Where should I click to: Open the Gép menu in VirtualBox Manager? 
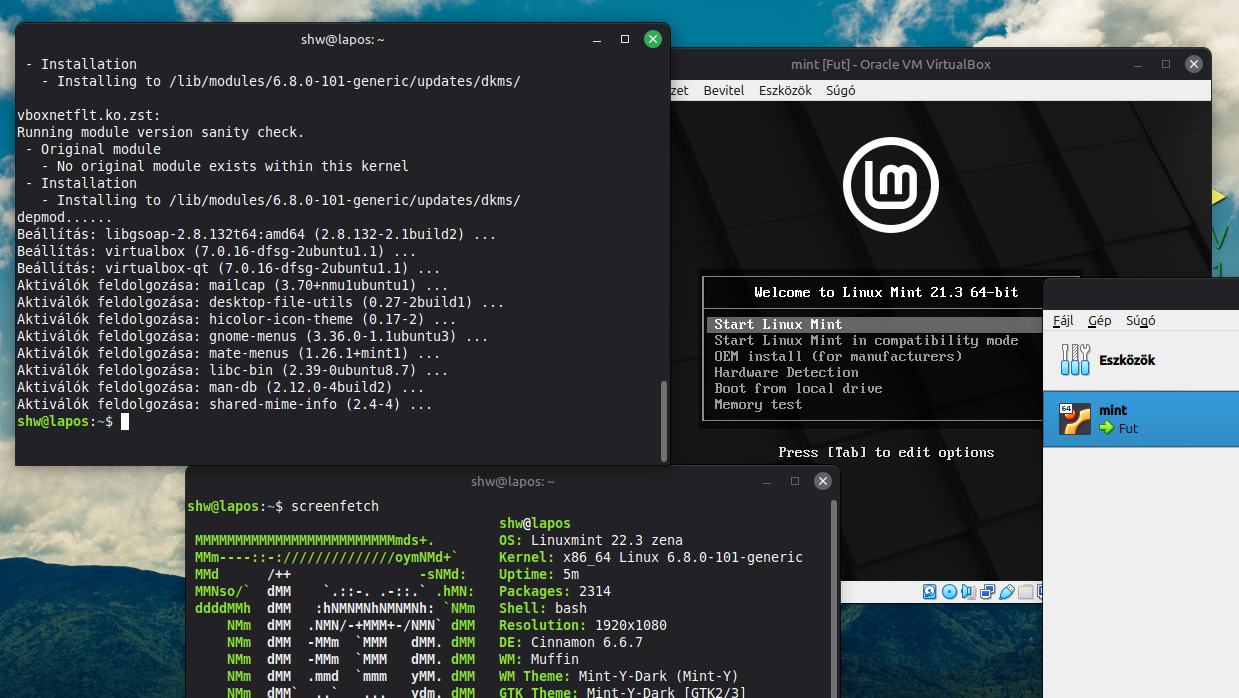tap(1099, 321)
